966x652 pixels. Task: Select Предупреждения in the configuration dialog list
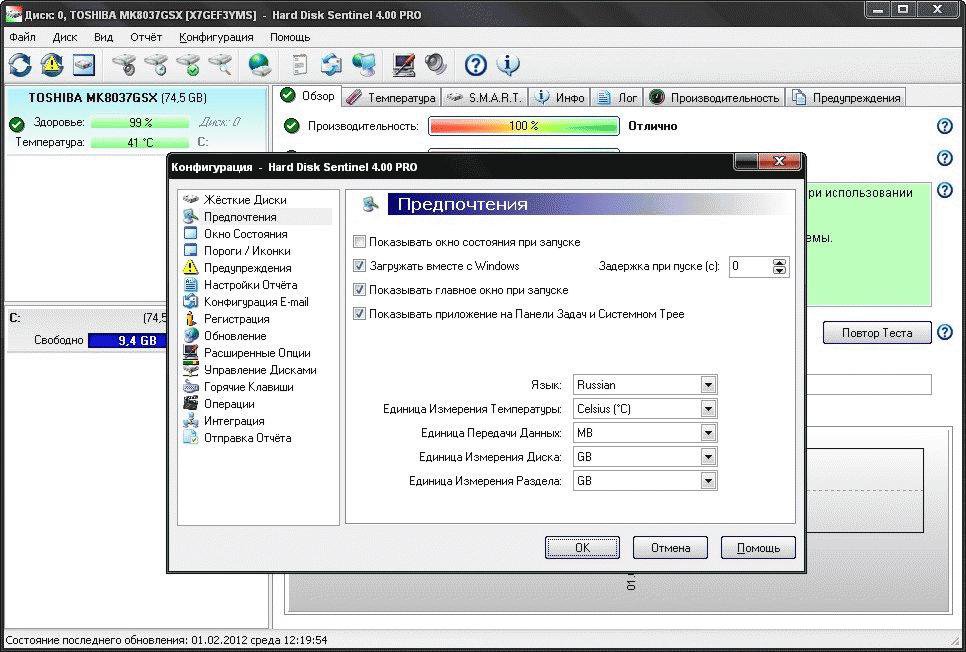click(248, 268)
